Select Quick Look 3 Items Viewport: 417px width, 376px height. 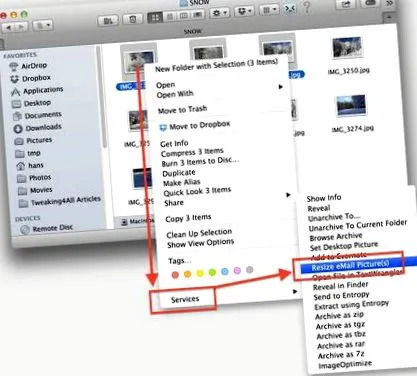(x=197, y=191)
